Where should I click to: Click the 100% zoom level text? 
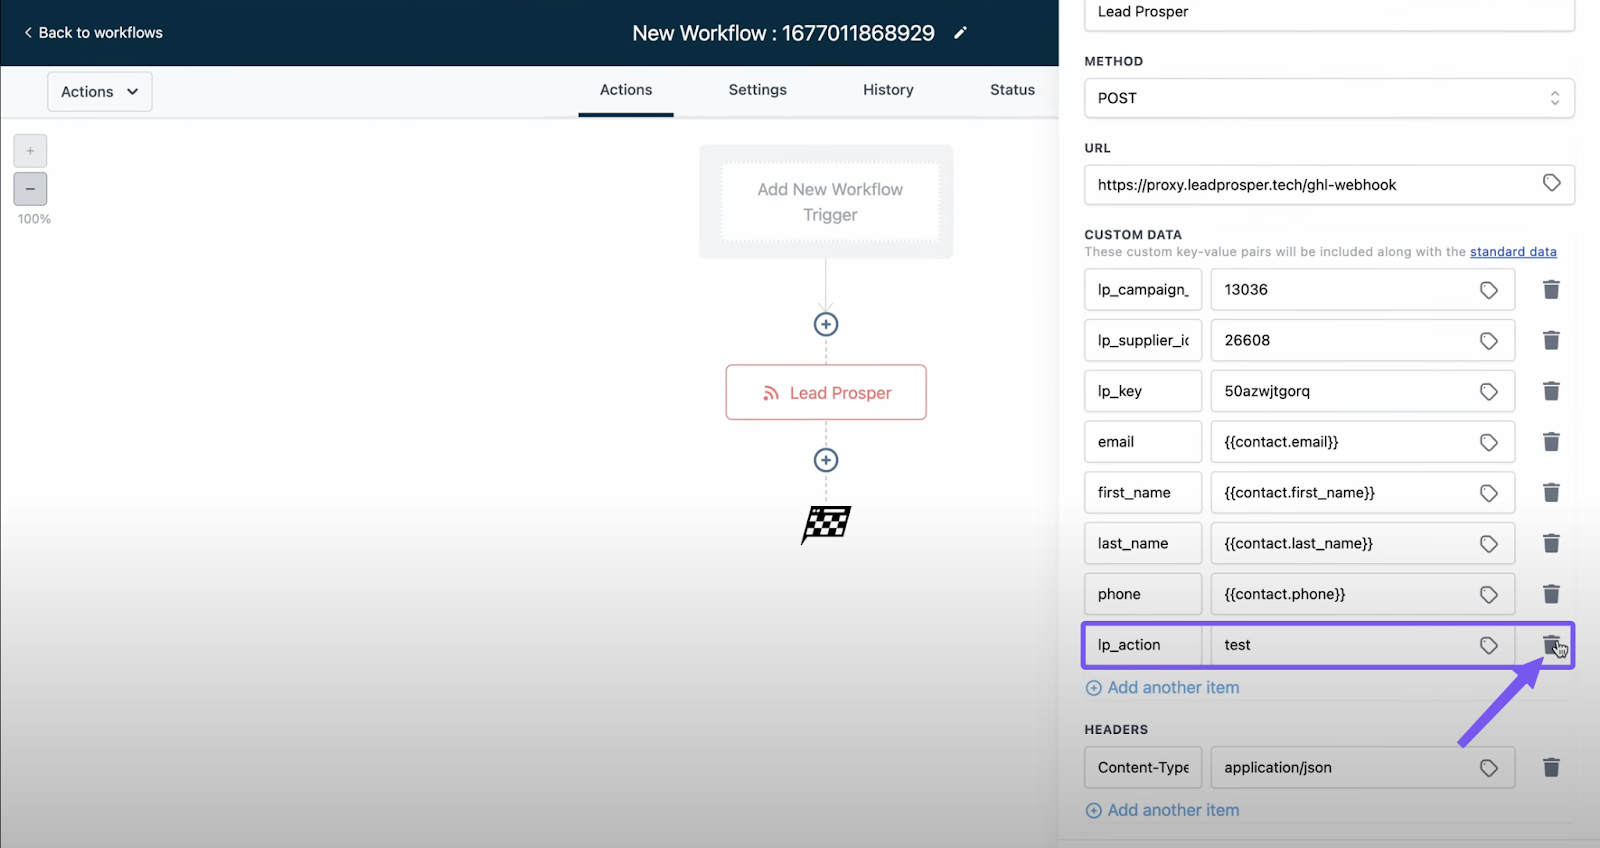(x=34, y=219)
